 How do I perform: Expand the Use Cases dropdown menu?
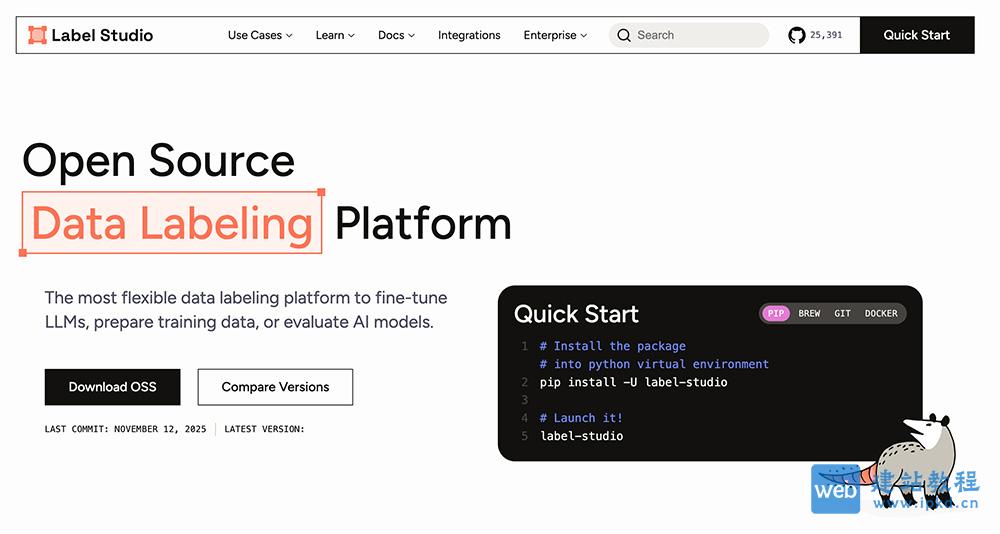click(260, 35)
